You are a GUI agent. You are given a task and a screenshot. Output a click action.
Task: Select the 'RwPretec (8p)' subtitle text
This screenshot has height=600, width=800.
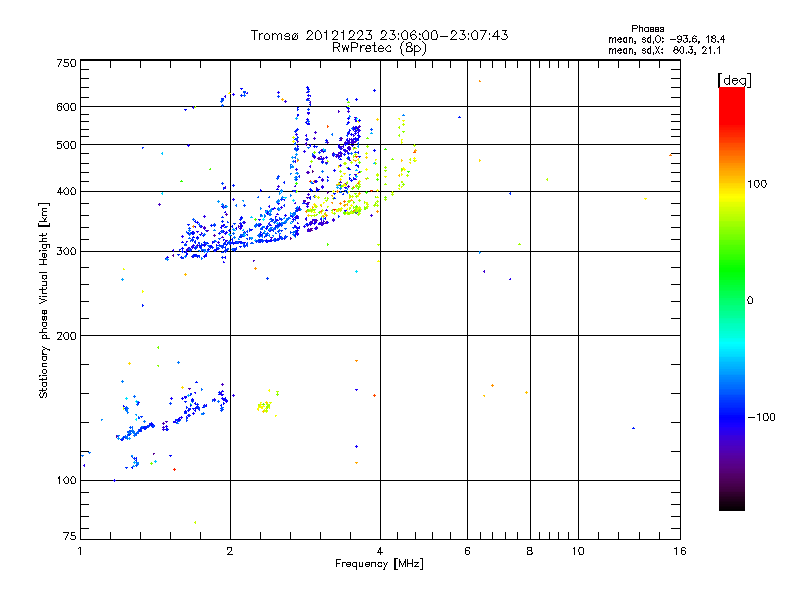click(x=379, y=48)
